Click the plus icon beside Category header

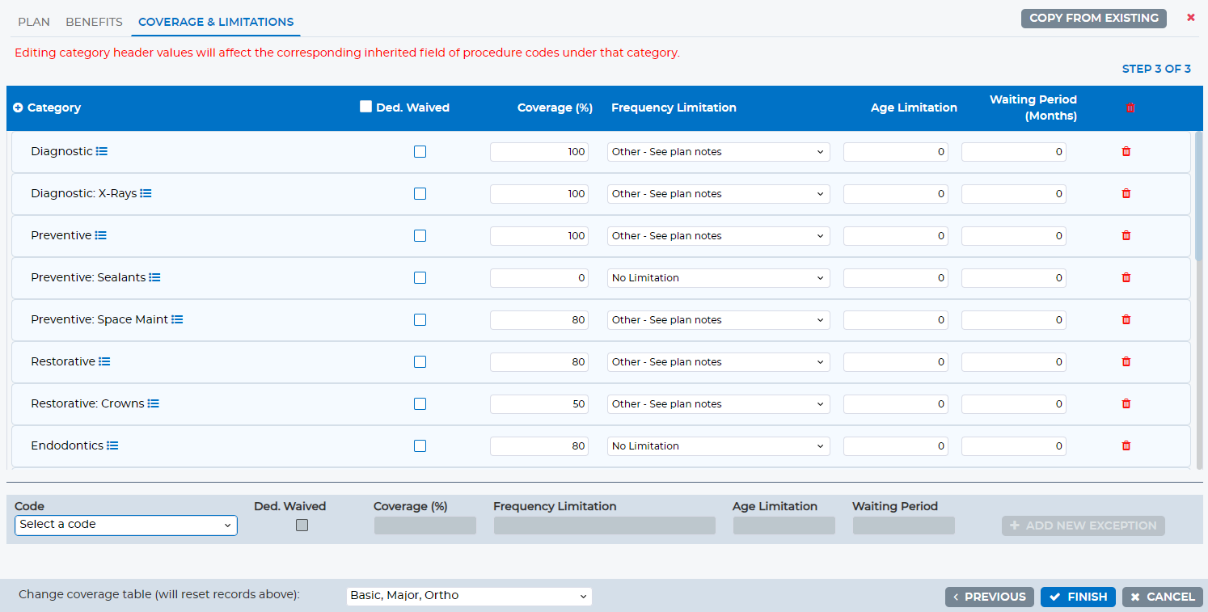click(x=18, y=108)
